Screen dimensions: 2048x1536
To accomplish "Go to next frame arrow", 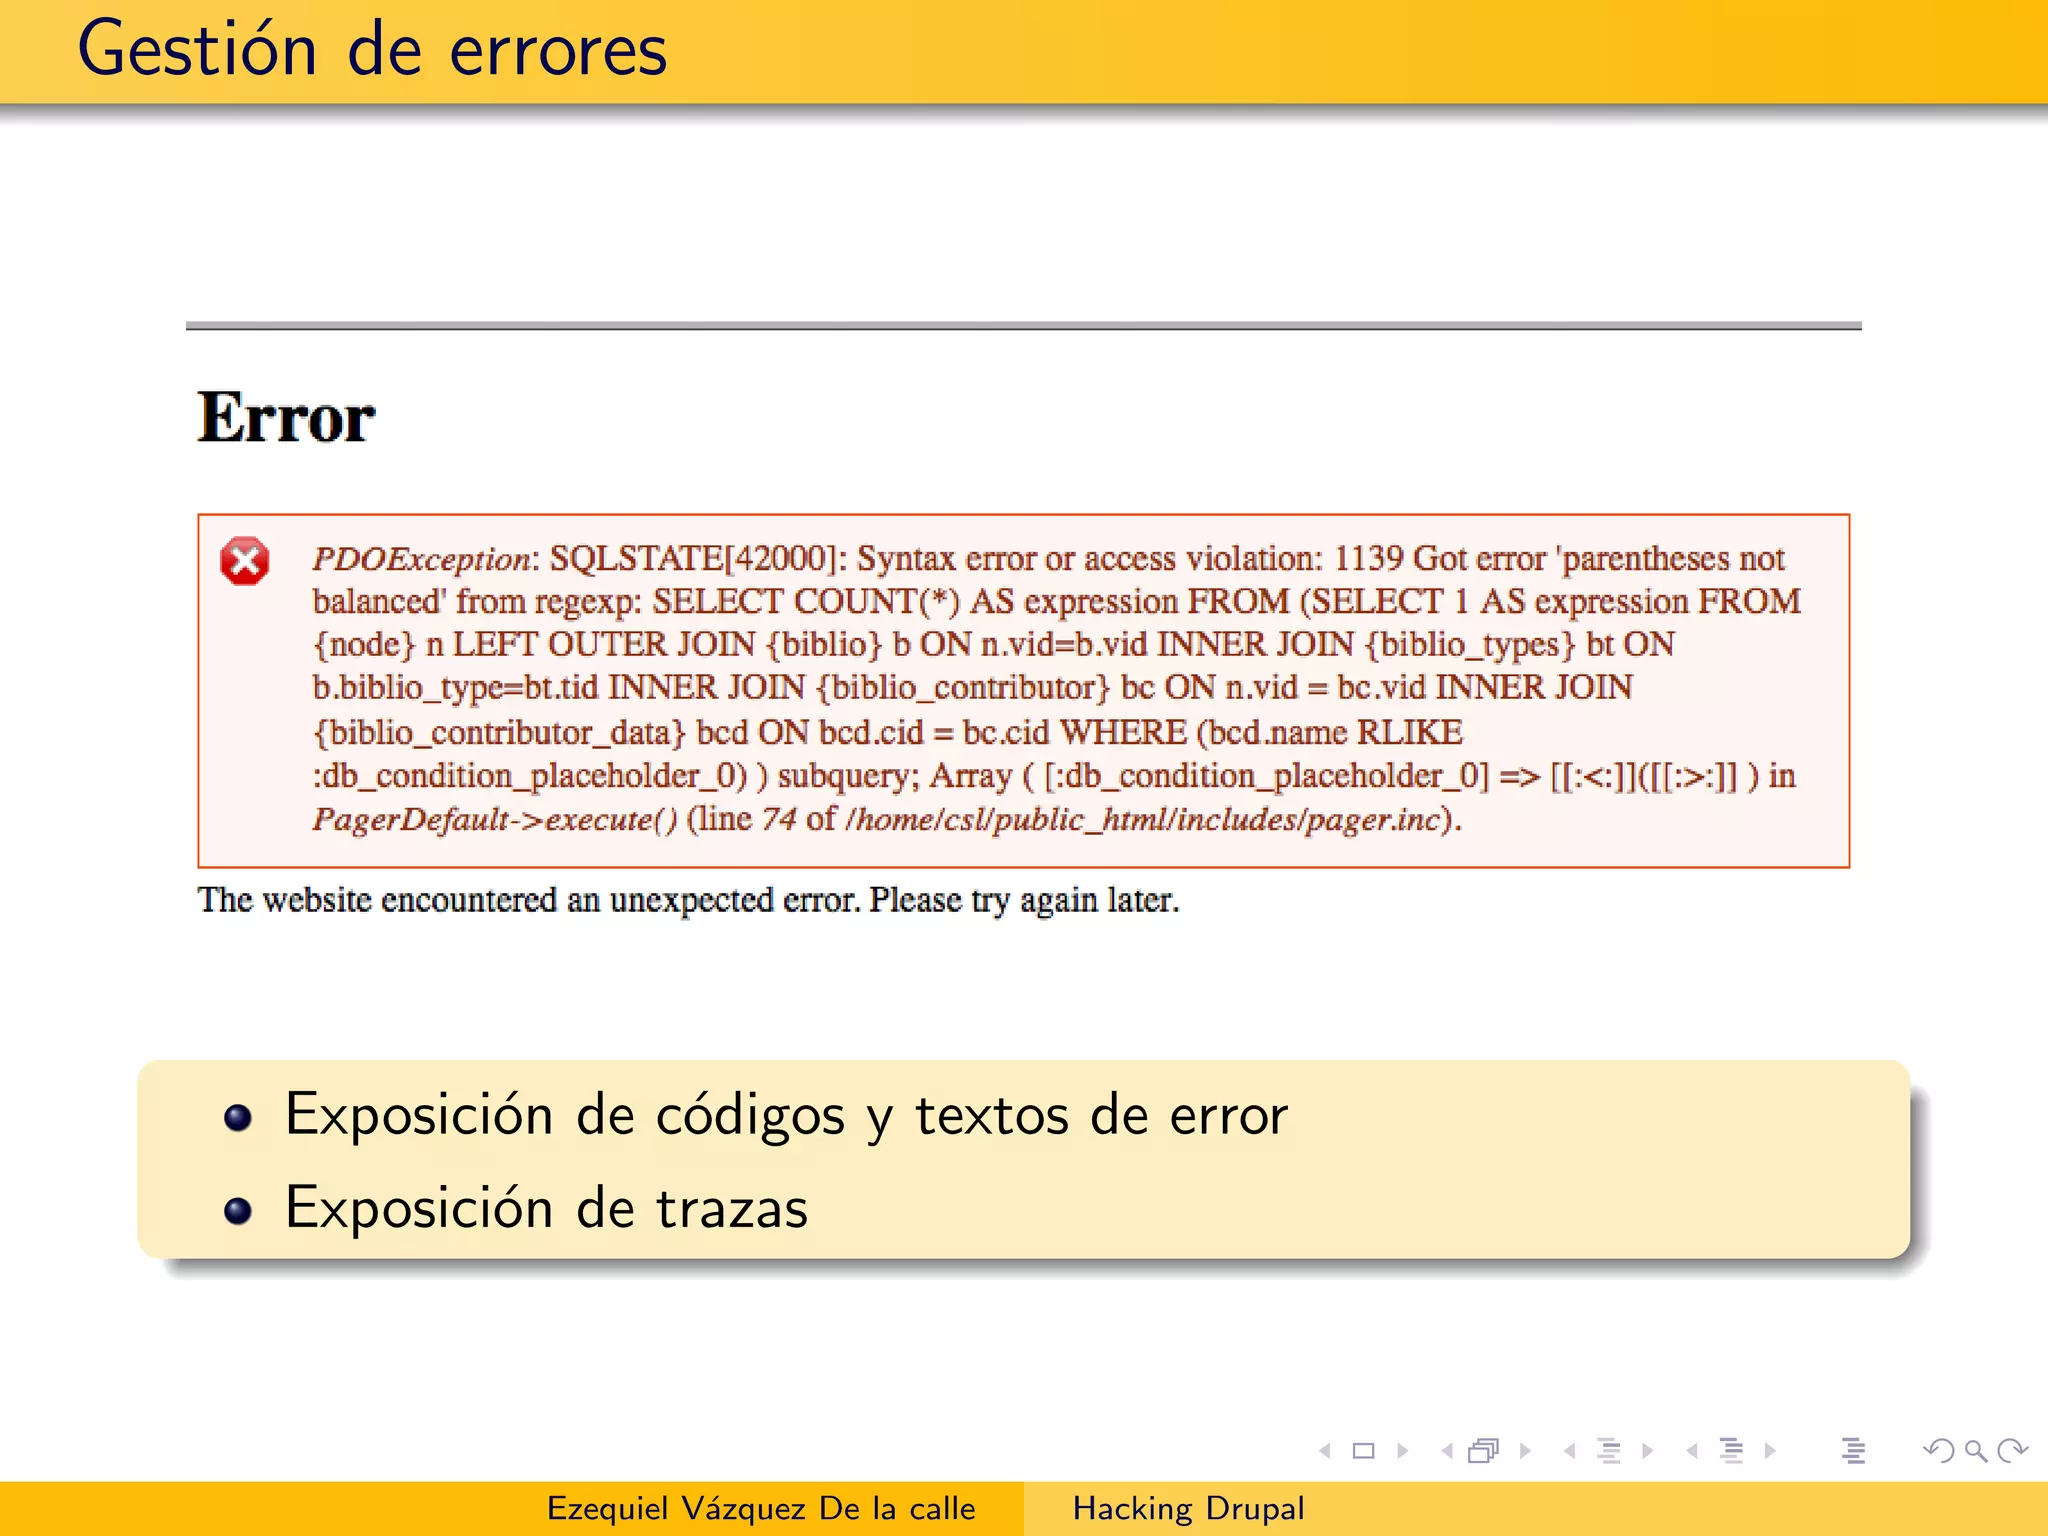I will [1525, 1450].
